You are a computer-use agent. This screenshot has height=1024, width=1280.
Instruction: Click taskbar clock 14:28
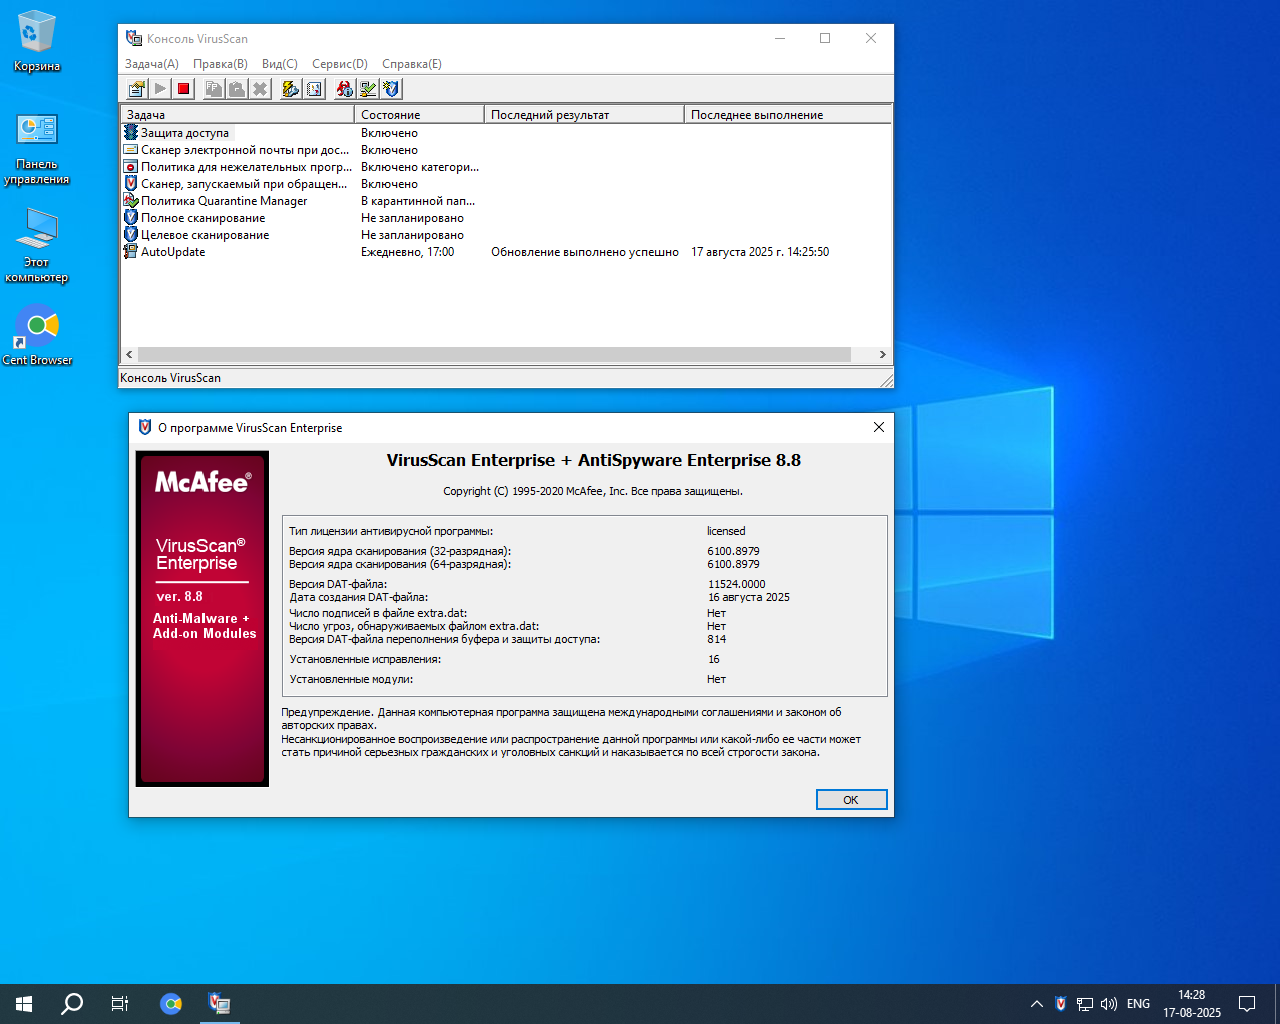click(1192, 995)
